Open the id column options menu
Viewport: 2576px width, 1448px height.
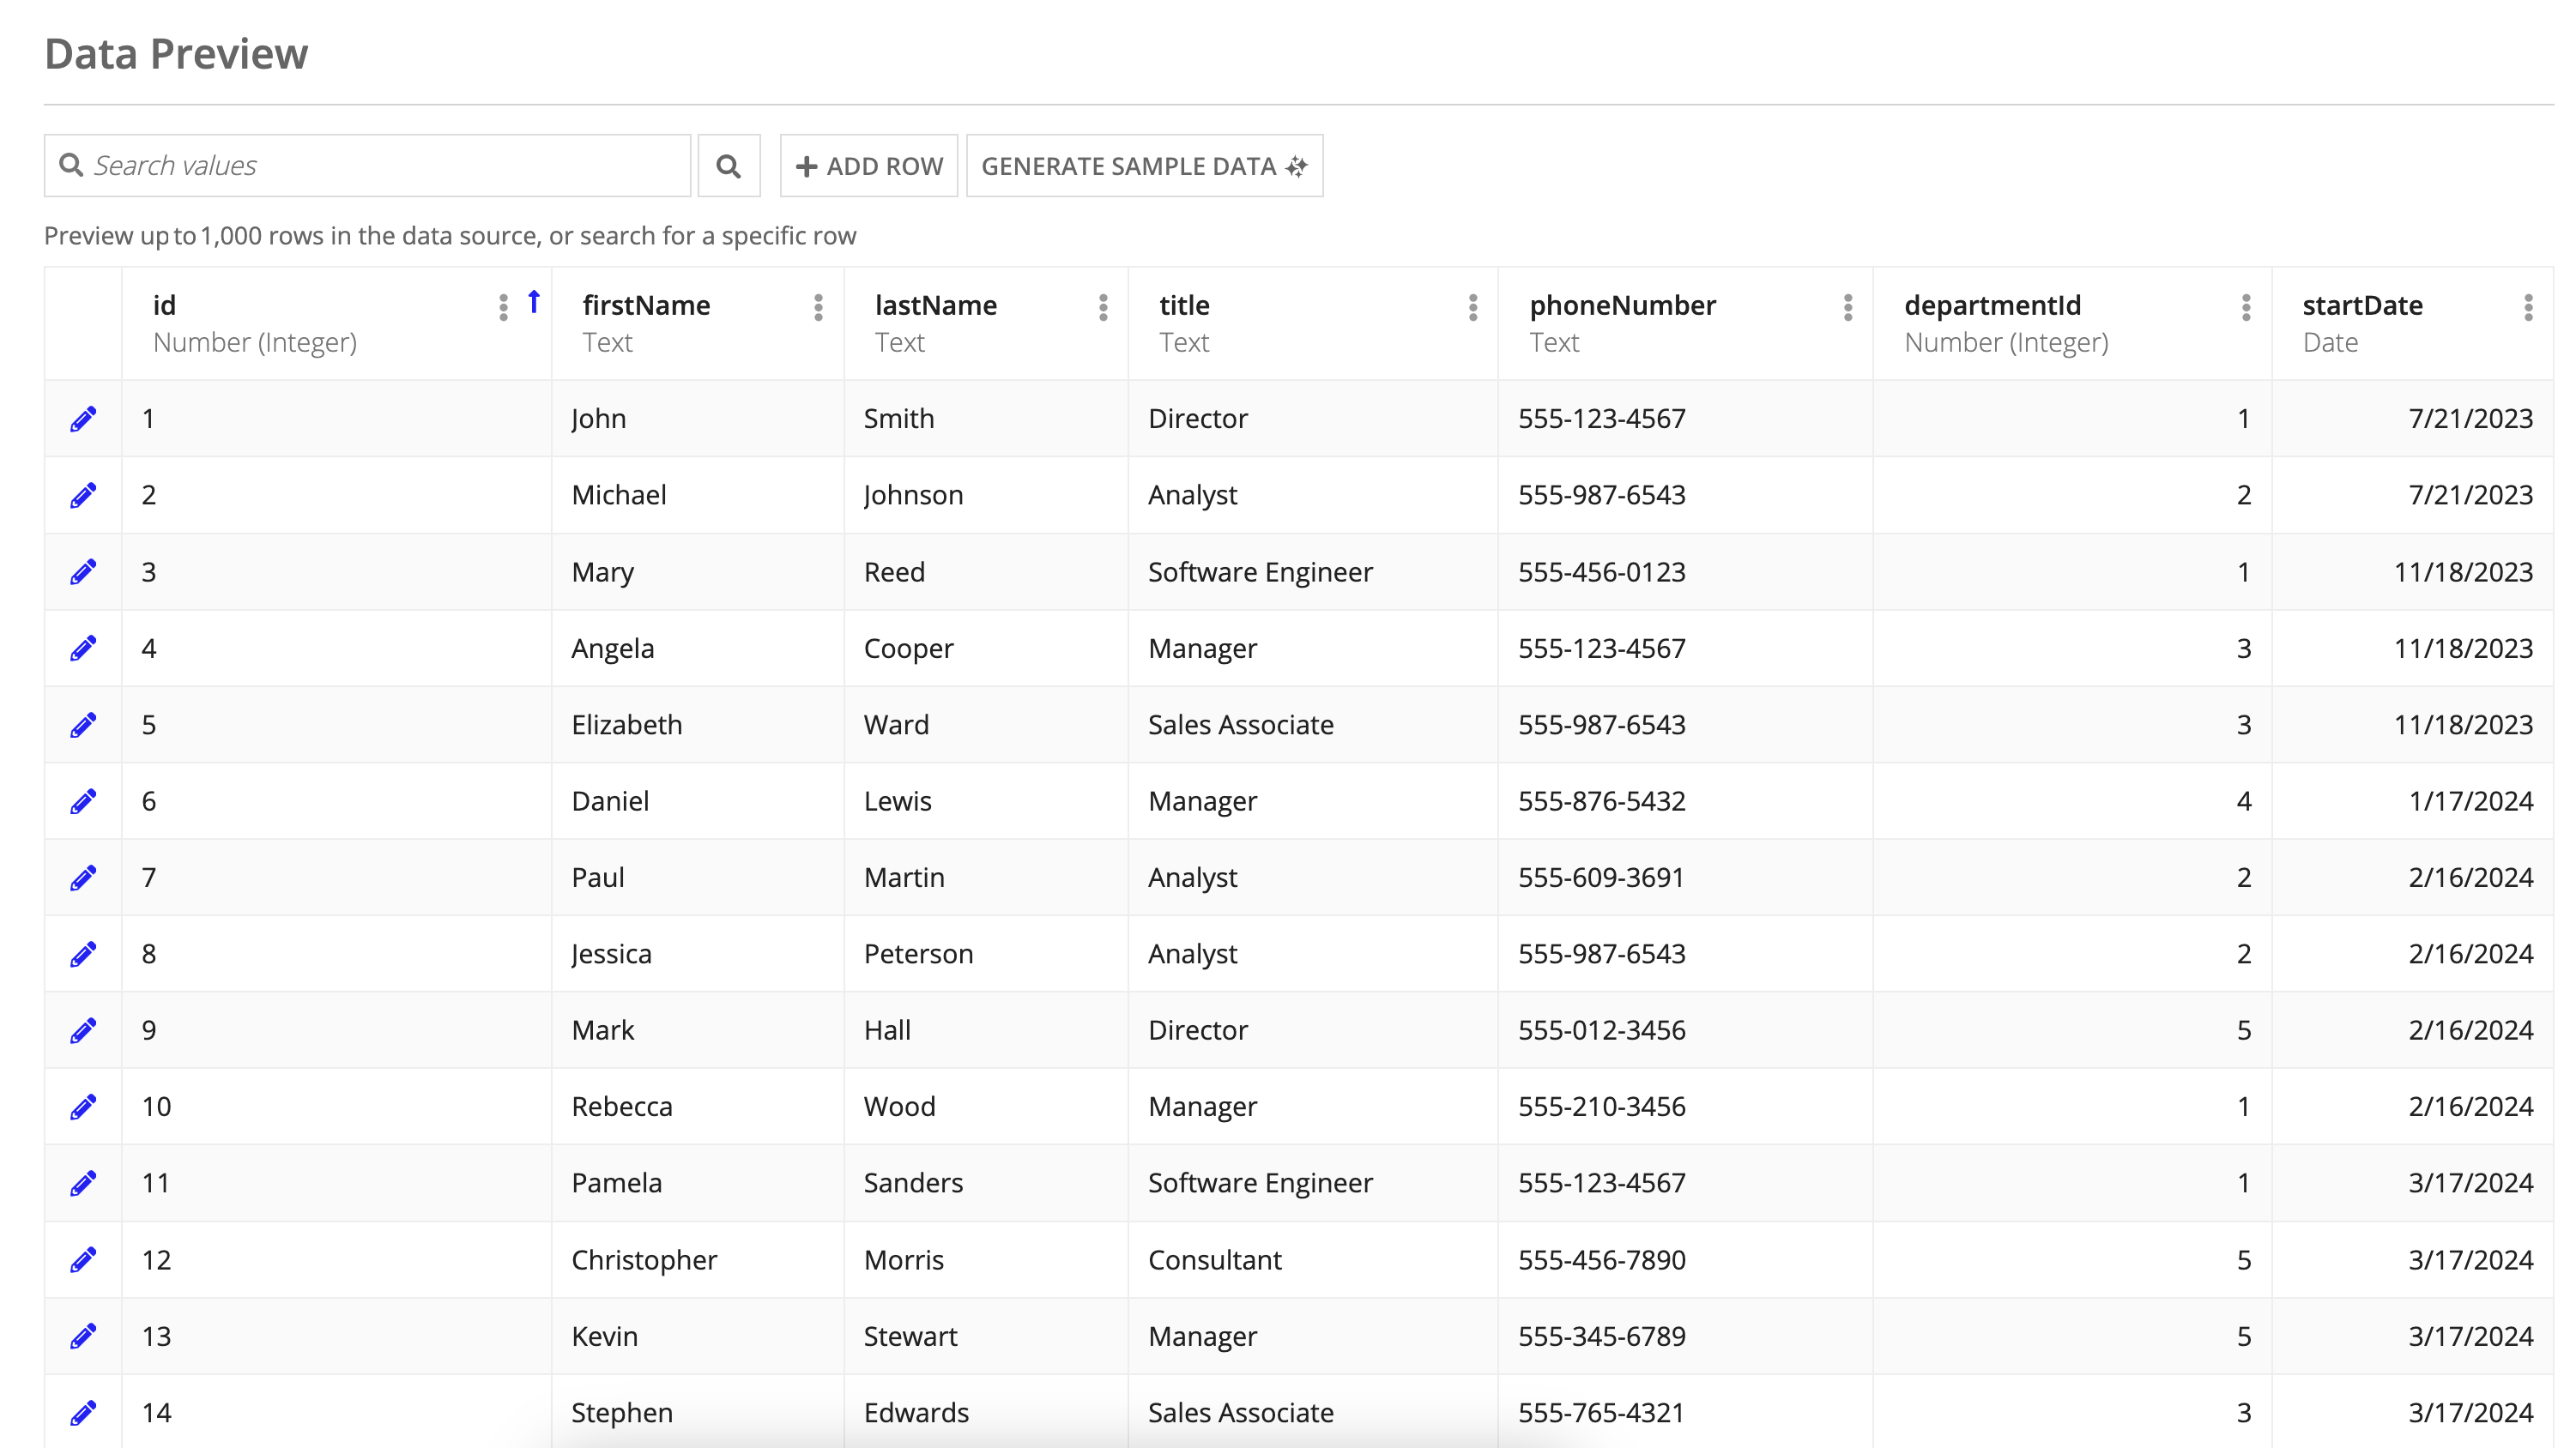tap(502, 307)
